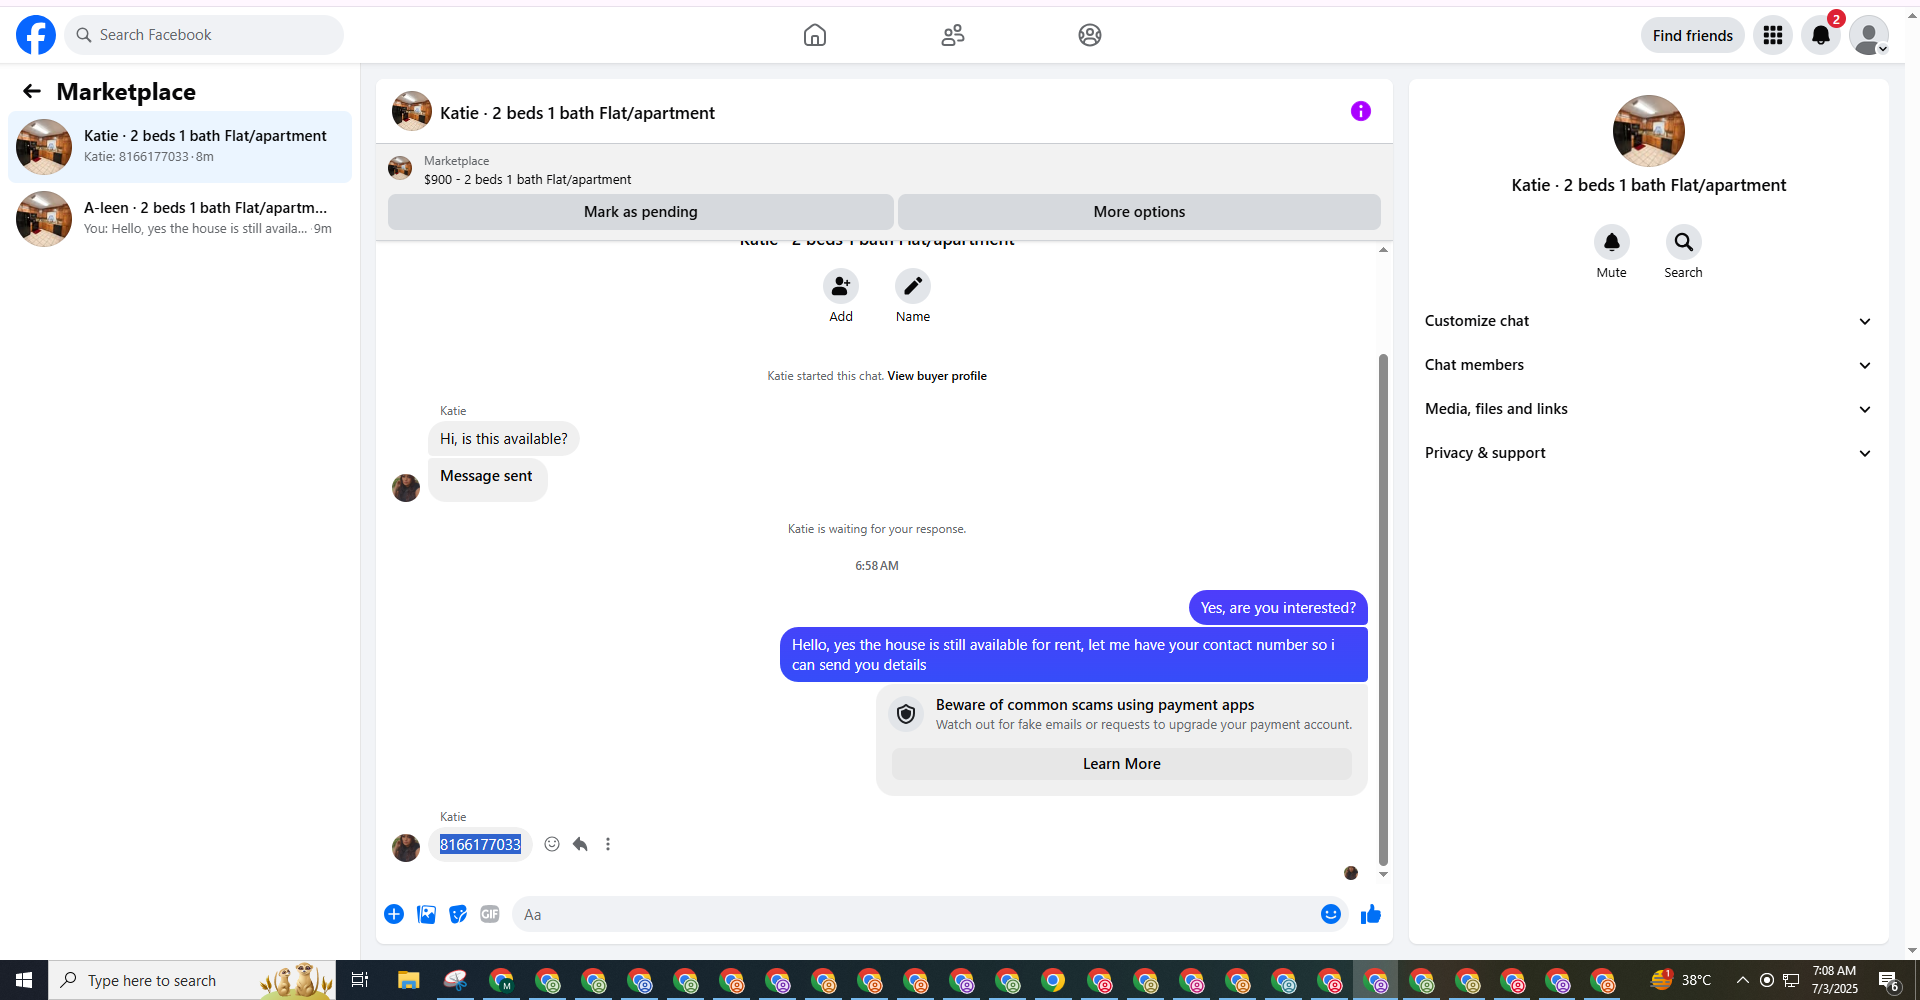Click the 'Message sent' bubble
This screenshot has height=1000, width=1920.
487,479
